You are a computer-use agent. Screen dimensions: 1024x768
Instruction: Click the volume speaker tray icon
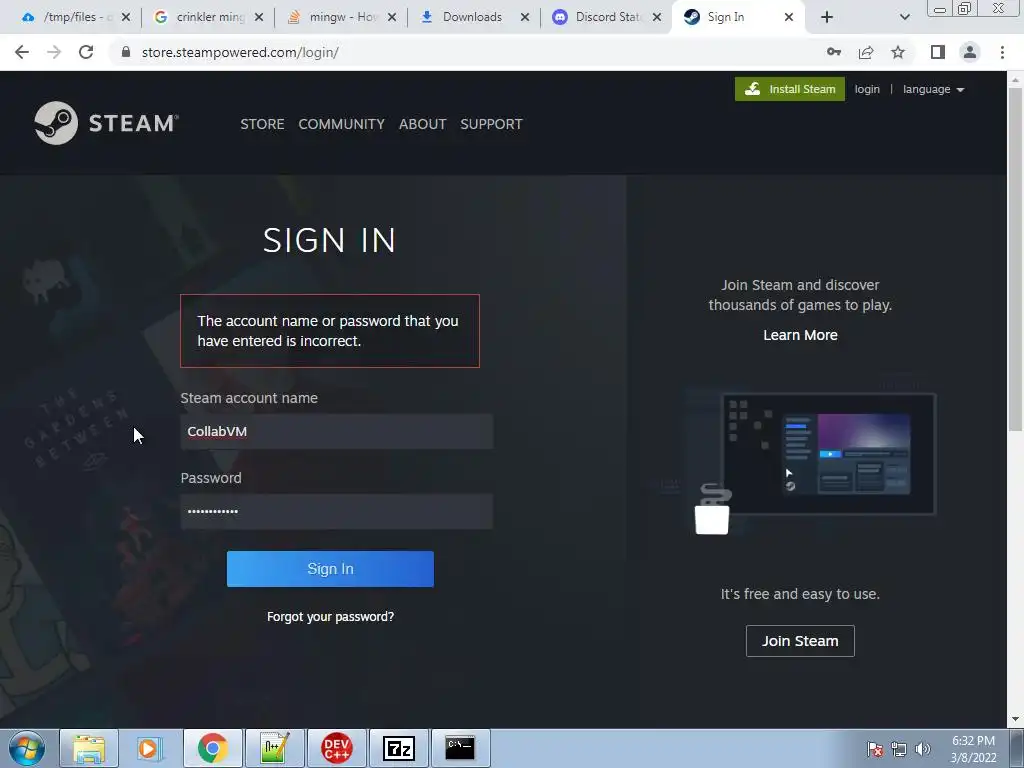pyautogui.click(x=922, y=749)
